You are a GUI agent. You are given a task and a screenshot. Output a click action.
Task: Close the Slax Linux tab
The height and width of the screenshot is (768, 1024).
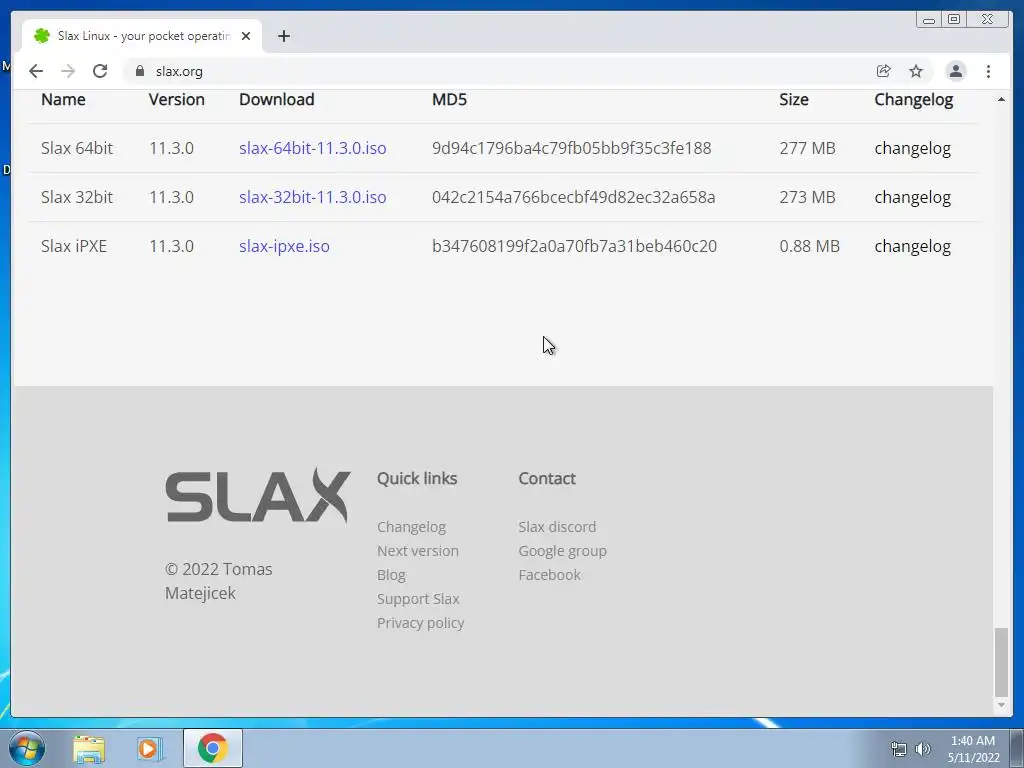coord(246,36)
